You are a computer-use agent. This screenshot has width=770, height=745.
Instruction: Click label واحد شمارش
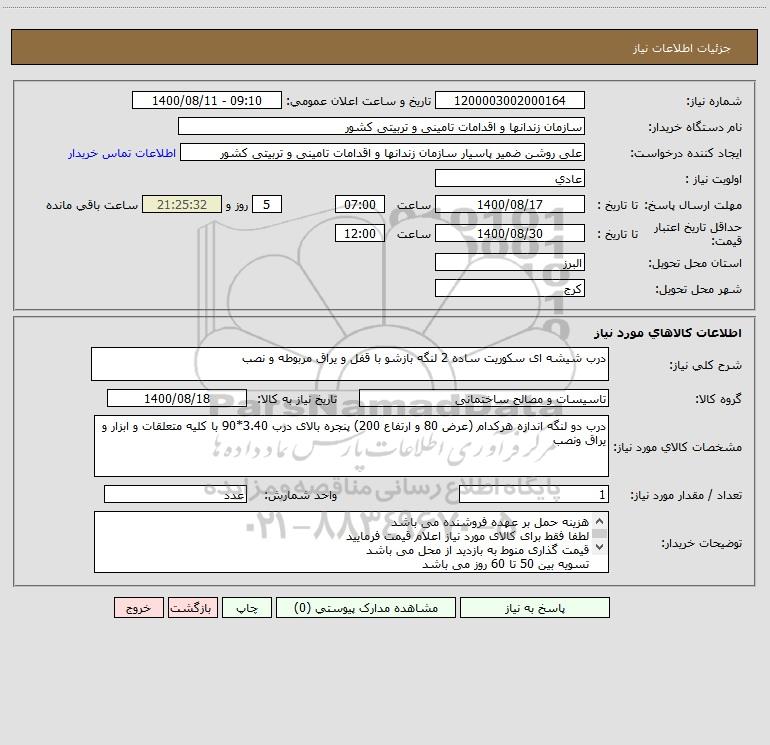[x=301, y=496]
